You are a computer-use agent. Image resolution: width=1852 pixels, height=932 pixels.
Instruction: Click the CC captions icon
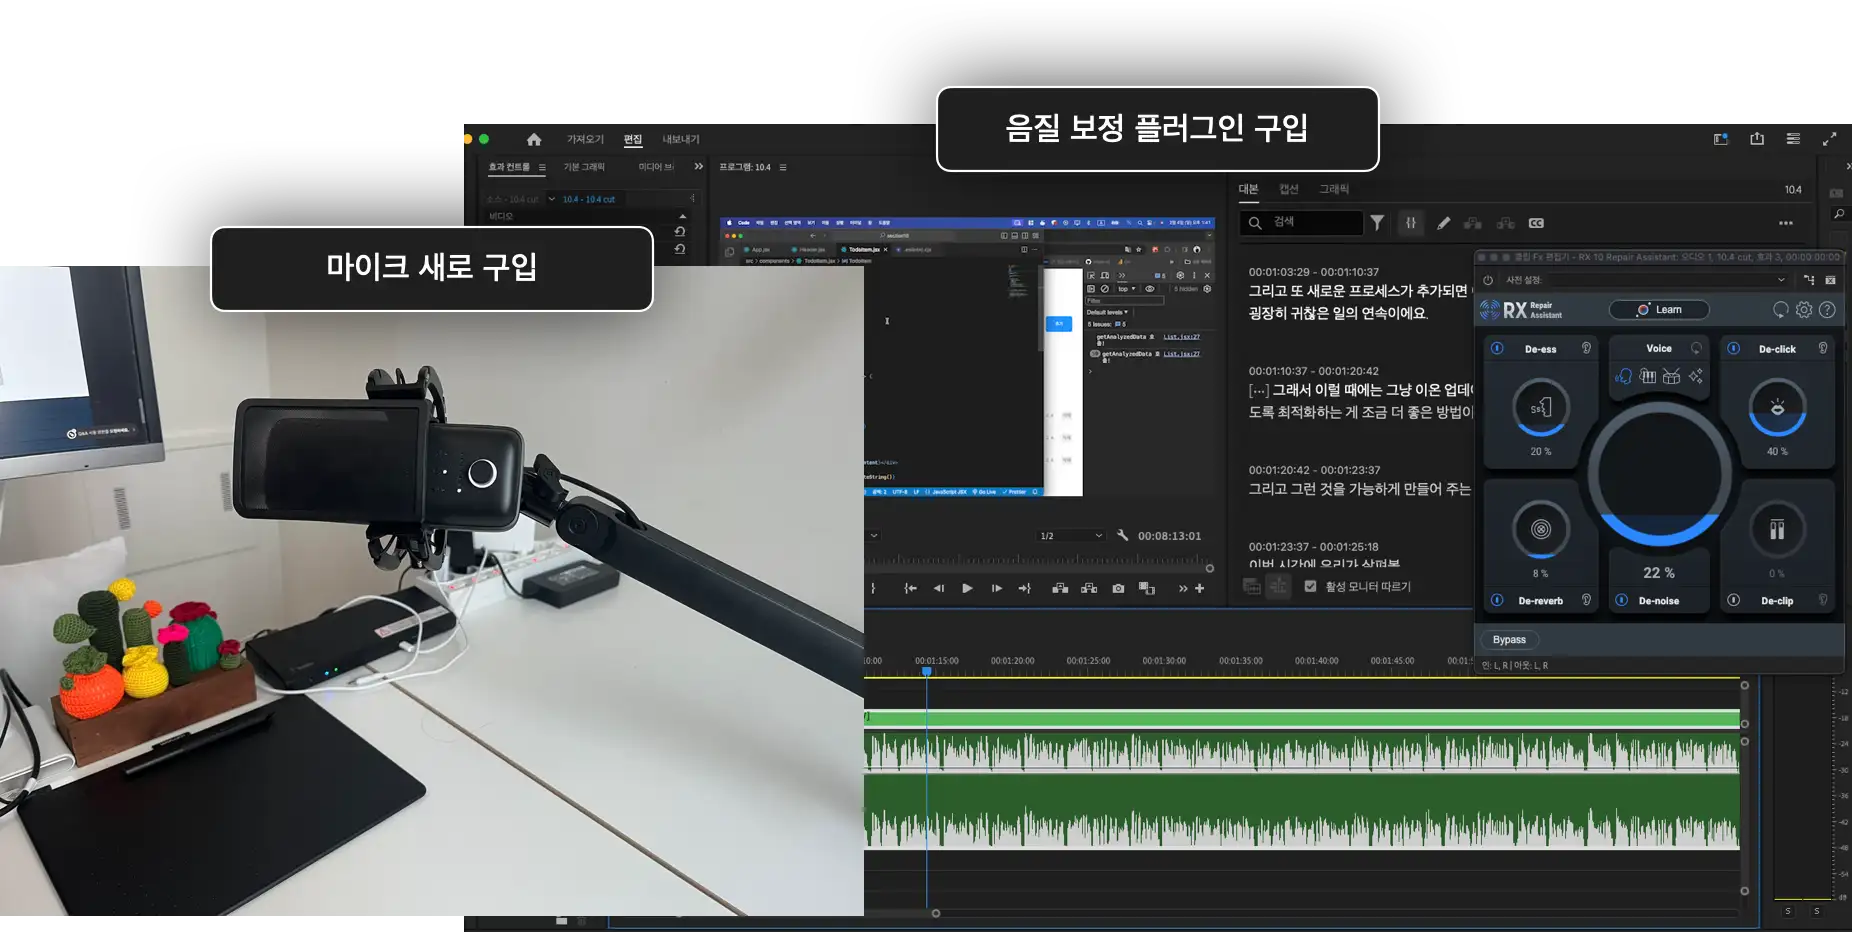click(1536, 223)
